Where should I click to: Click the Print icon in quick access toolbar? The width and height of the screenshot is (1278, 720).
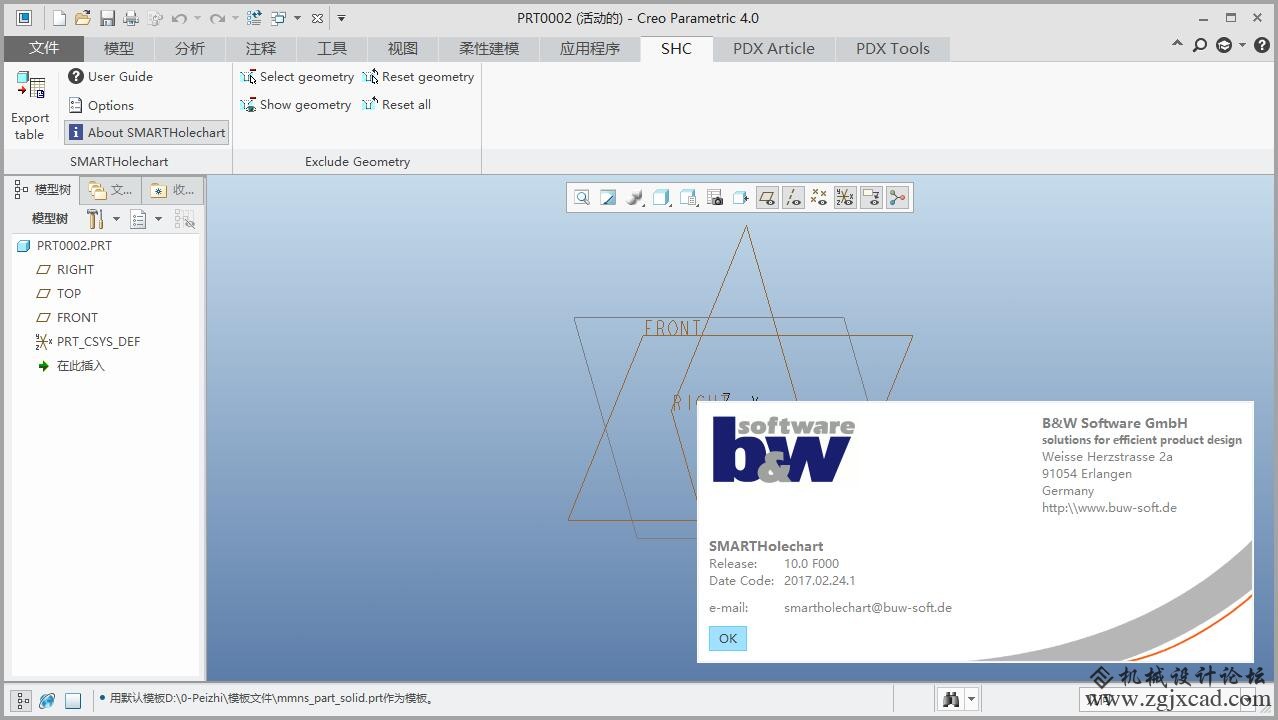[131, 18]
